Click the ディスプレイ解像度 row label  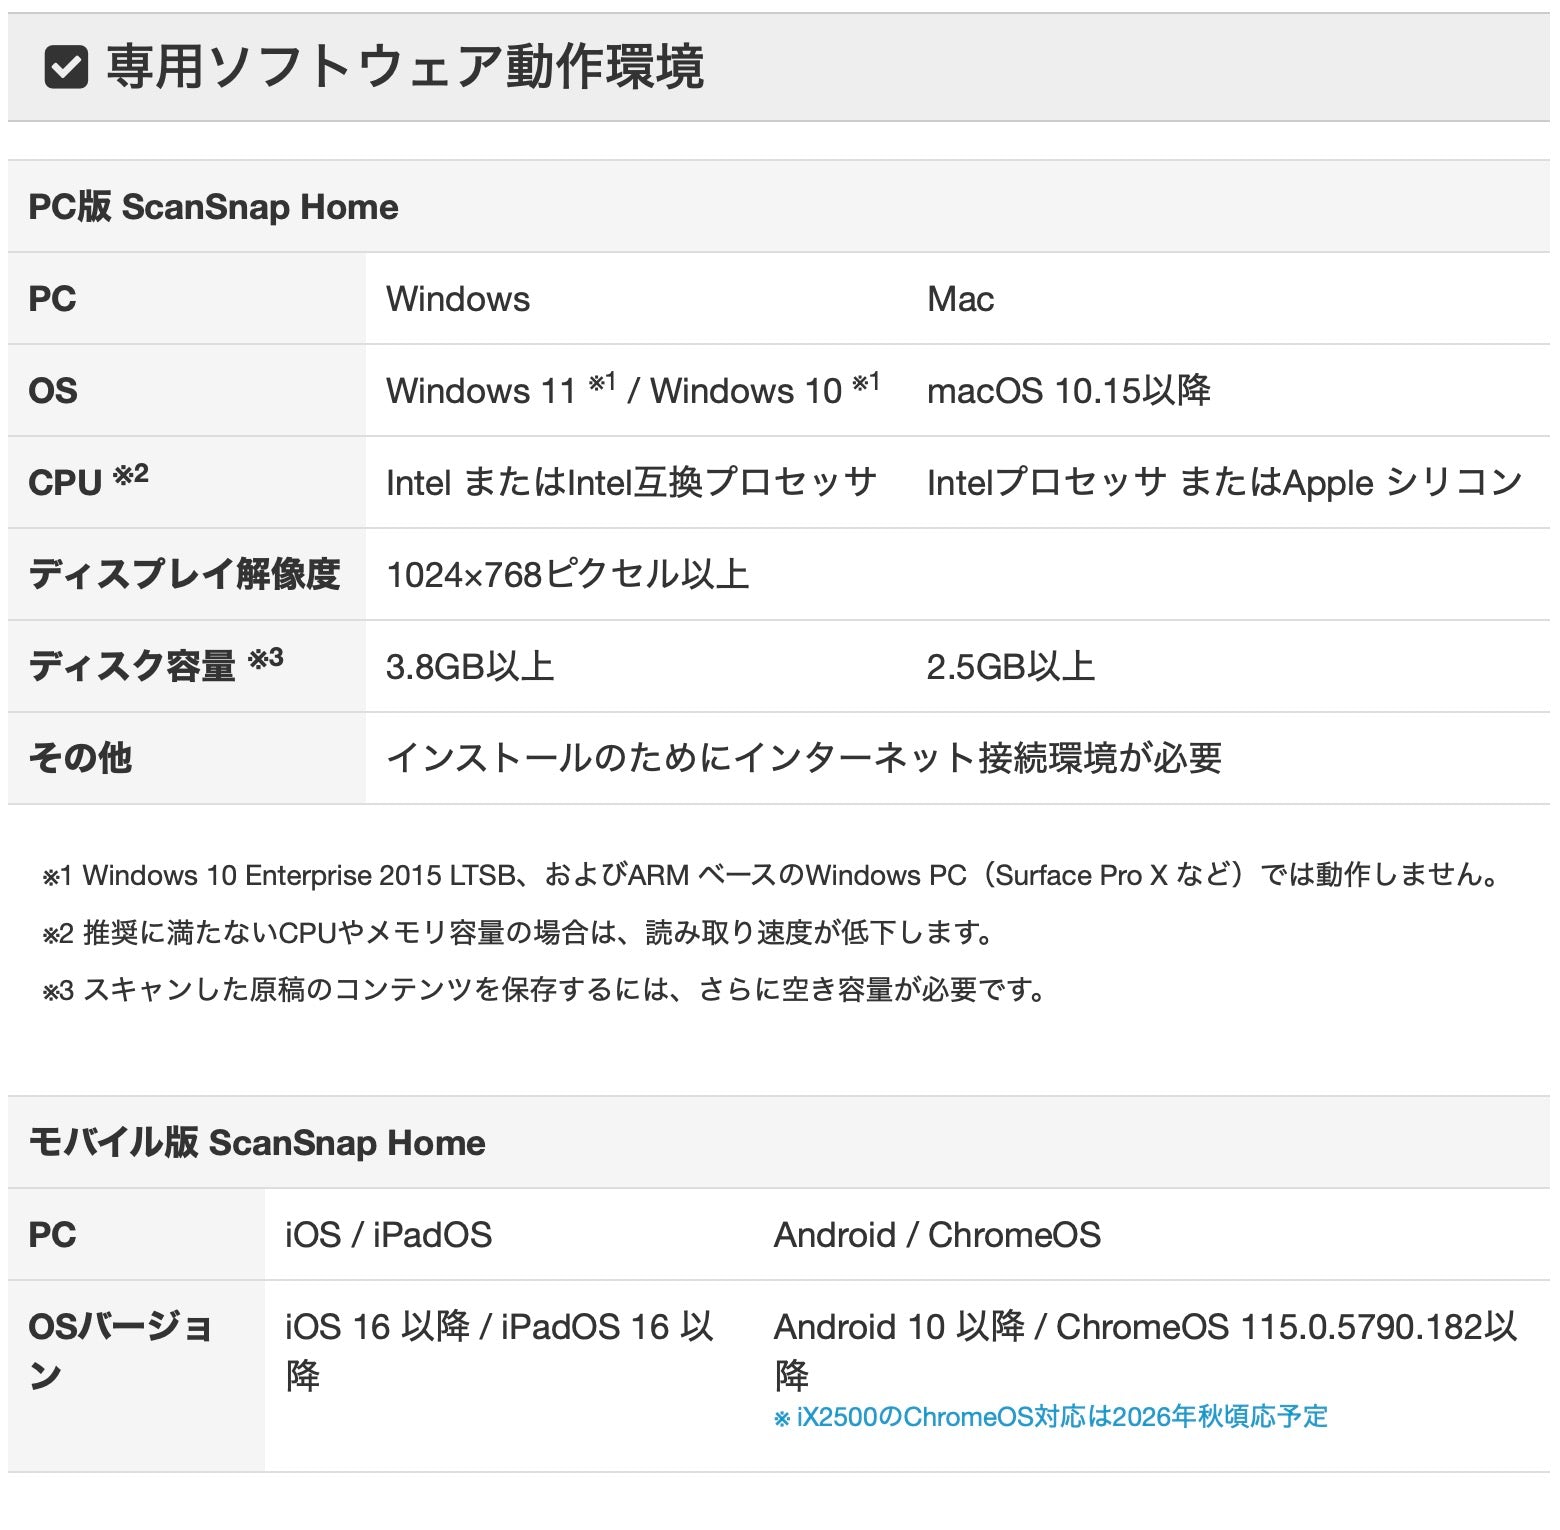tap(187, 574)
